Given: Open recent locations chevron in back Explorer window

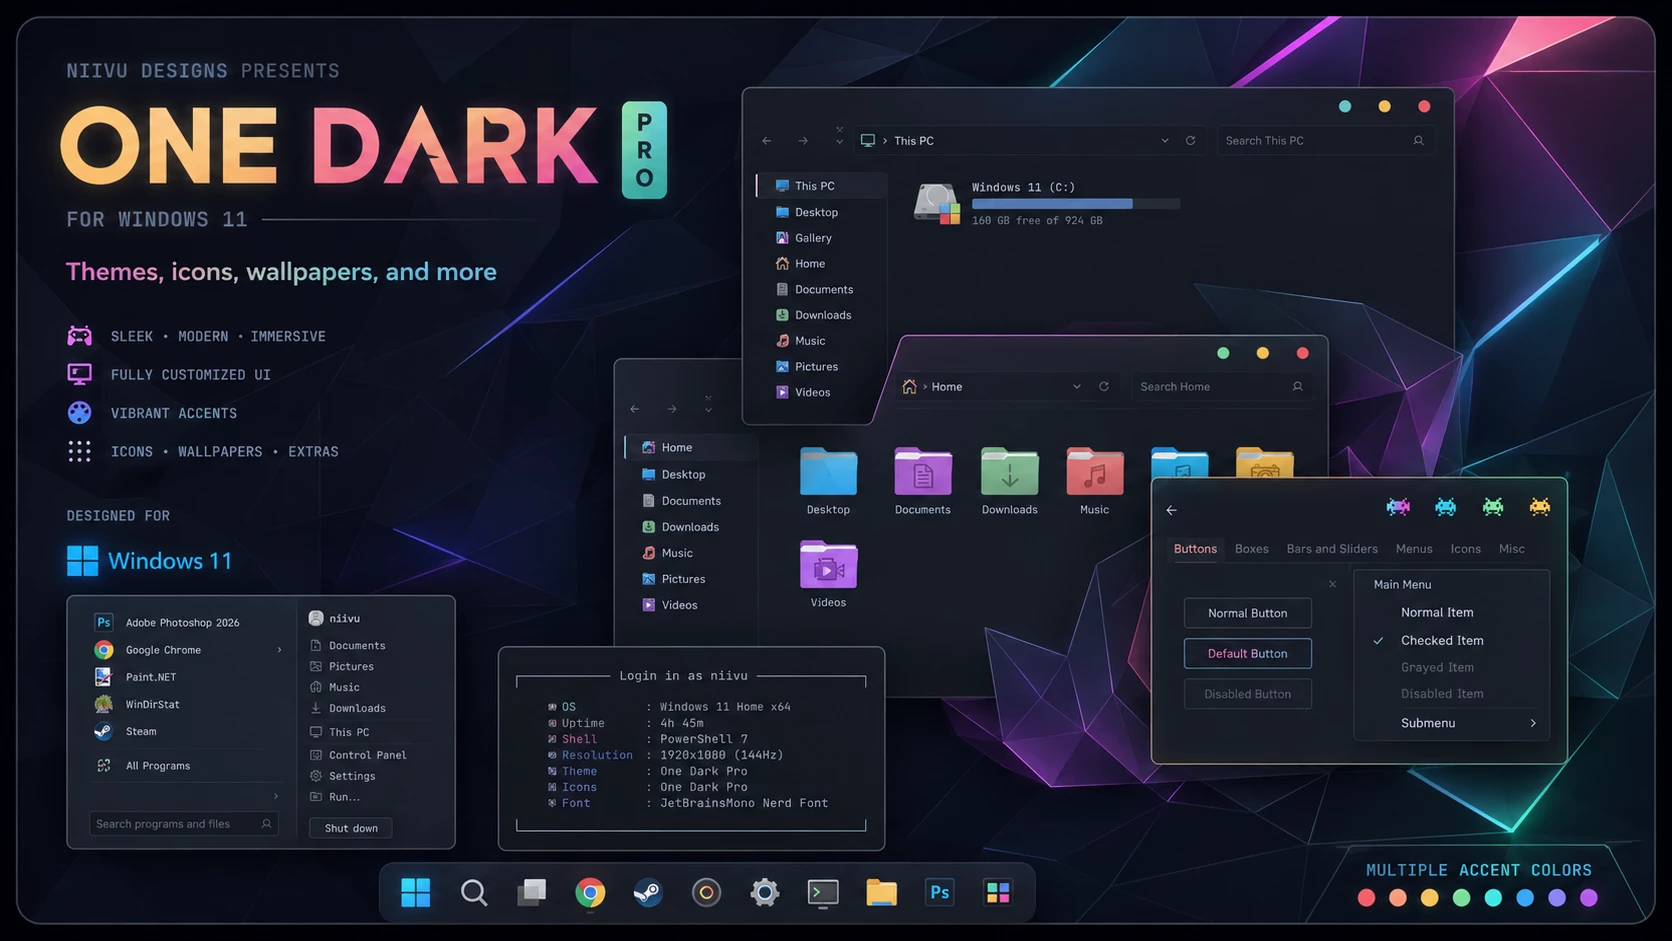Looking at the screenshot, I should [708, 409].
